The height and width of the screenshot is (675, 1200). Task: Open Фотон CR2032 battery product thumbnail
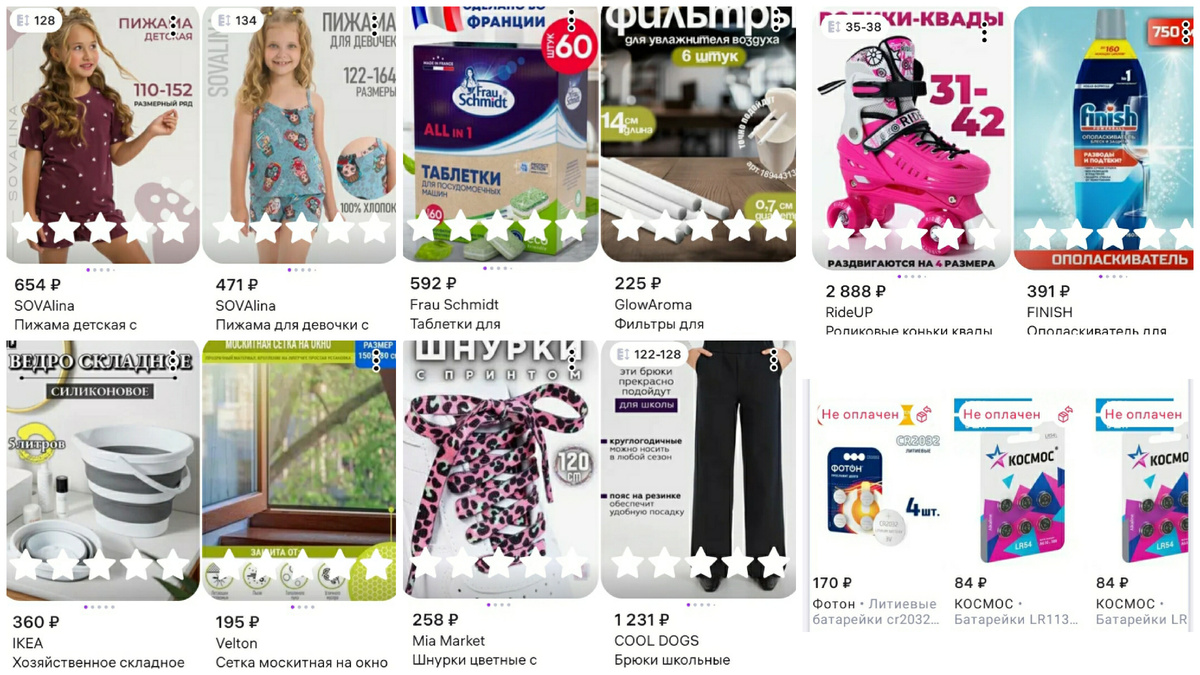(x=873, y=487)
